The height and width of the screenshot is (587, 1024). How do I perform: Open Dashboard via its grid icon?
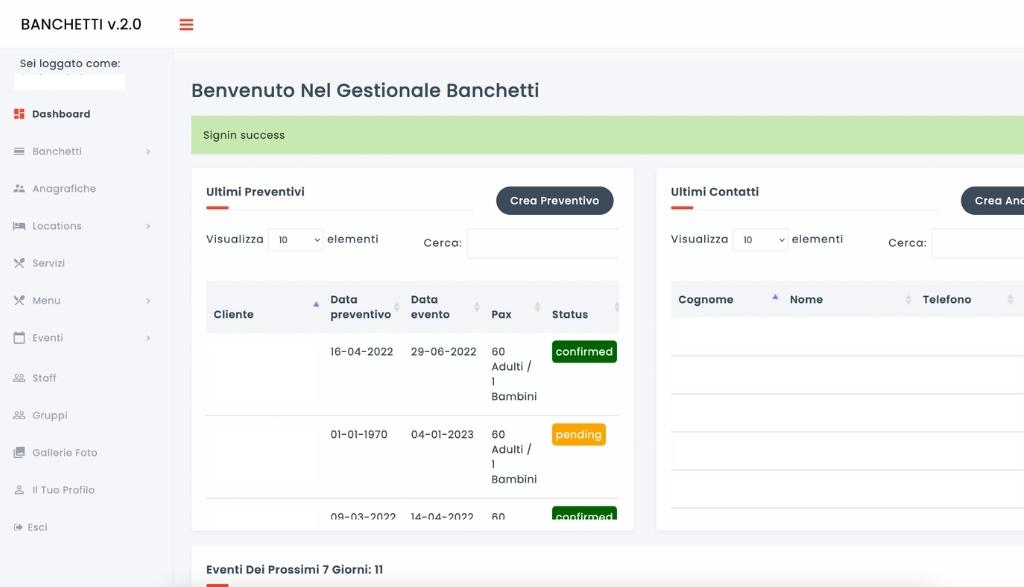pos(19,114)
